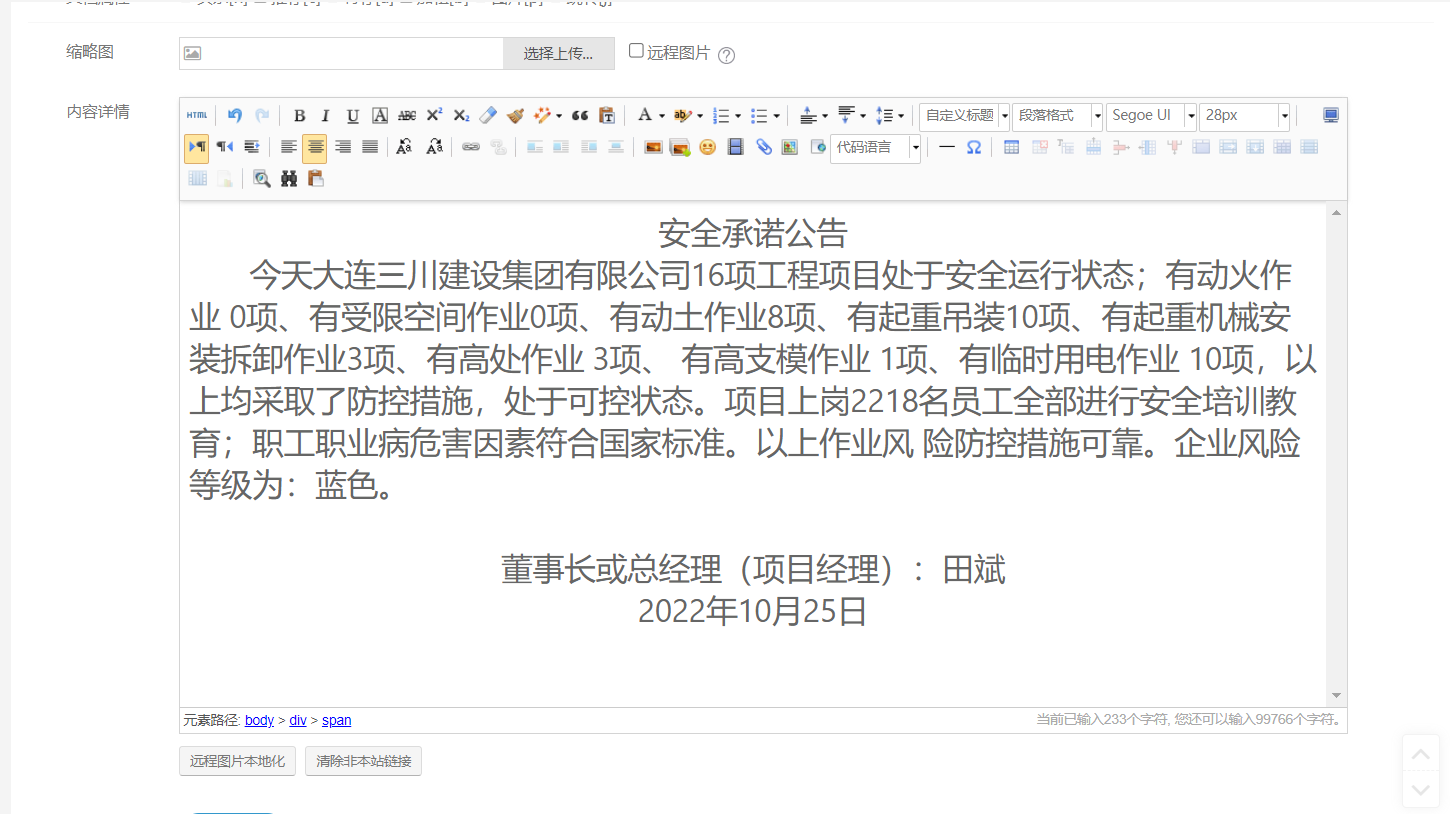Toggle first-line indent
This screenshot has height=814, width=1450.
252,147
